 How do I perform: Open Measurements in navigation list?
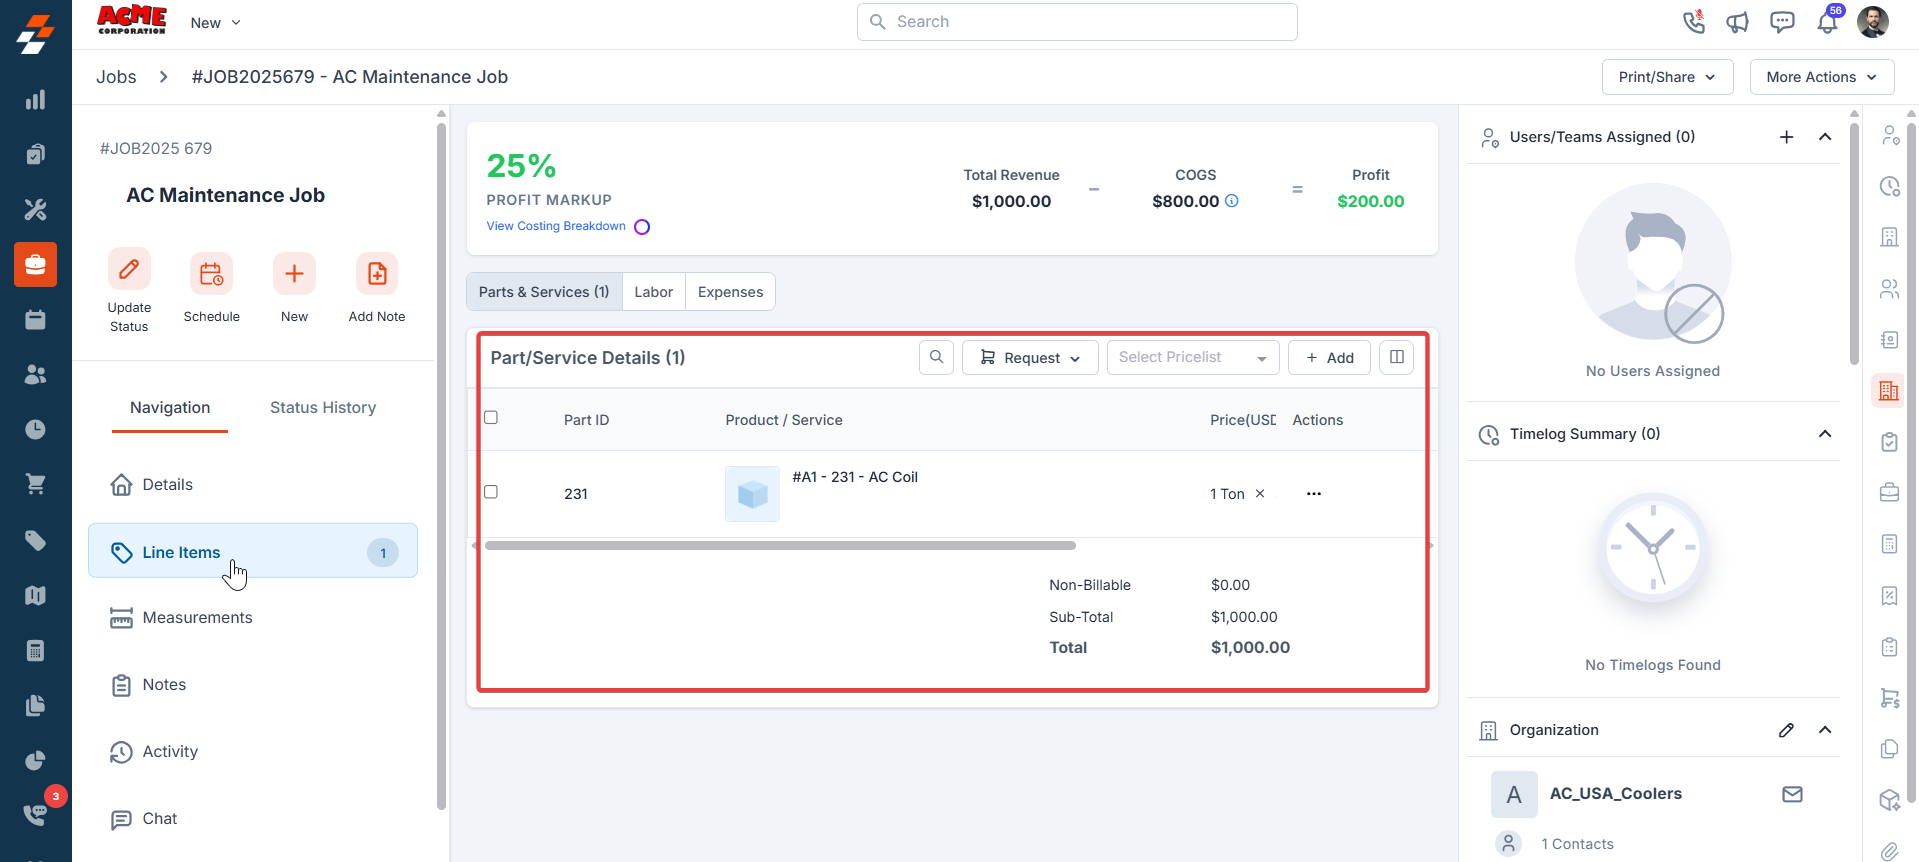coord(253,618)
